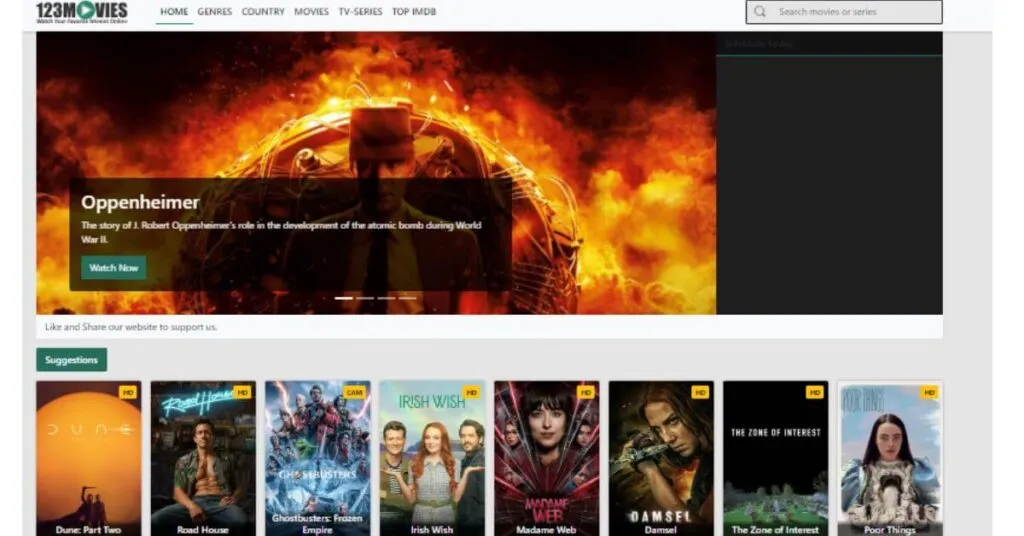
Task: Click the HD badge on Poor Things
Action: click(x=929, y=392)
